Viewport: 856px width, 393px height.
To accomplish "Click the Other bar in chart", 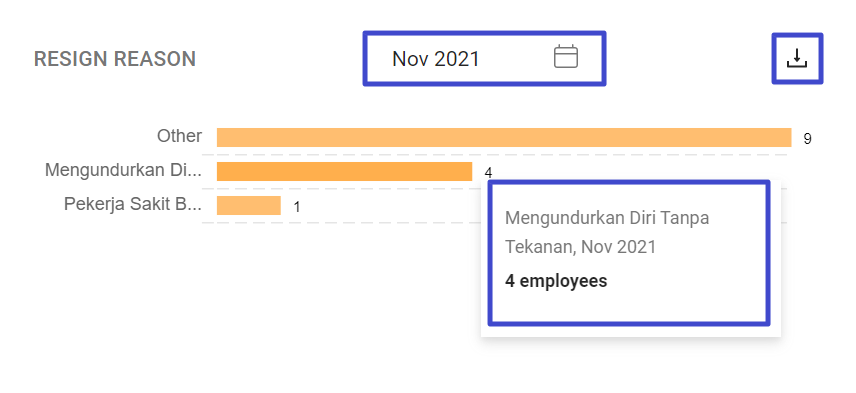I will tap(504, 138).
